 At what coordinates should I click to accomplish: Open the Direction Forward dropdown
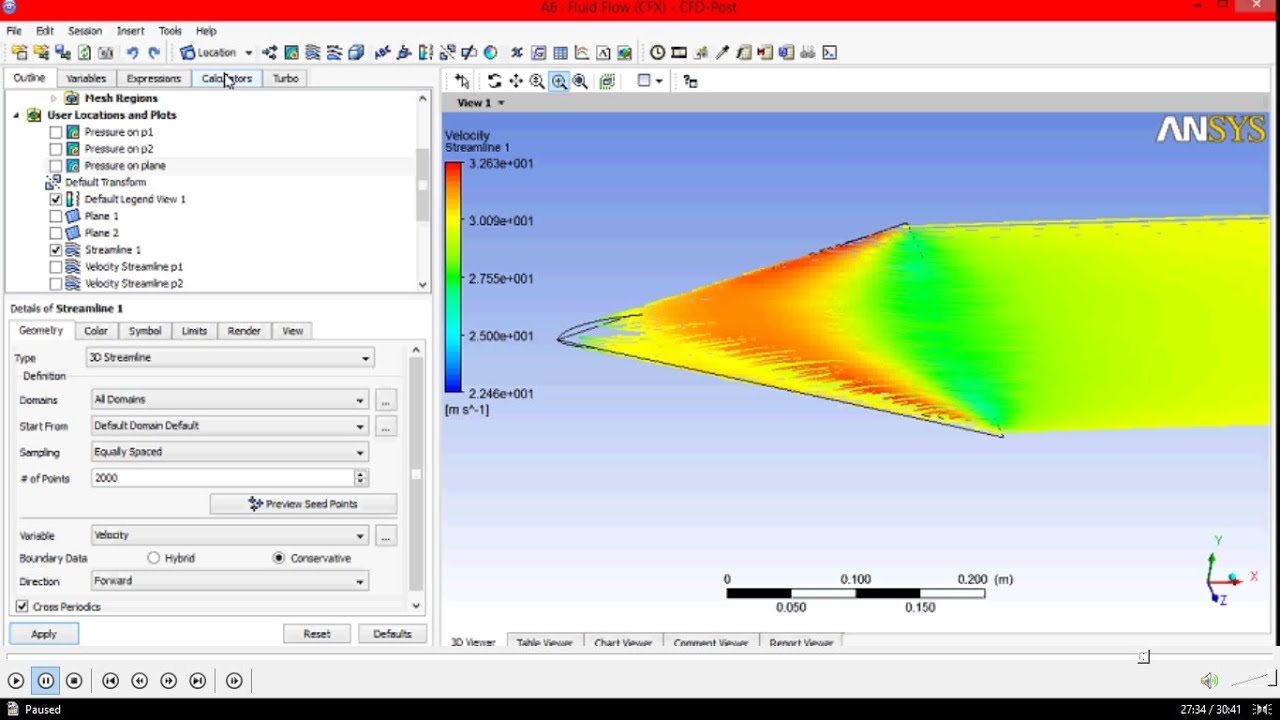(x=229, y=581)
